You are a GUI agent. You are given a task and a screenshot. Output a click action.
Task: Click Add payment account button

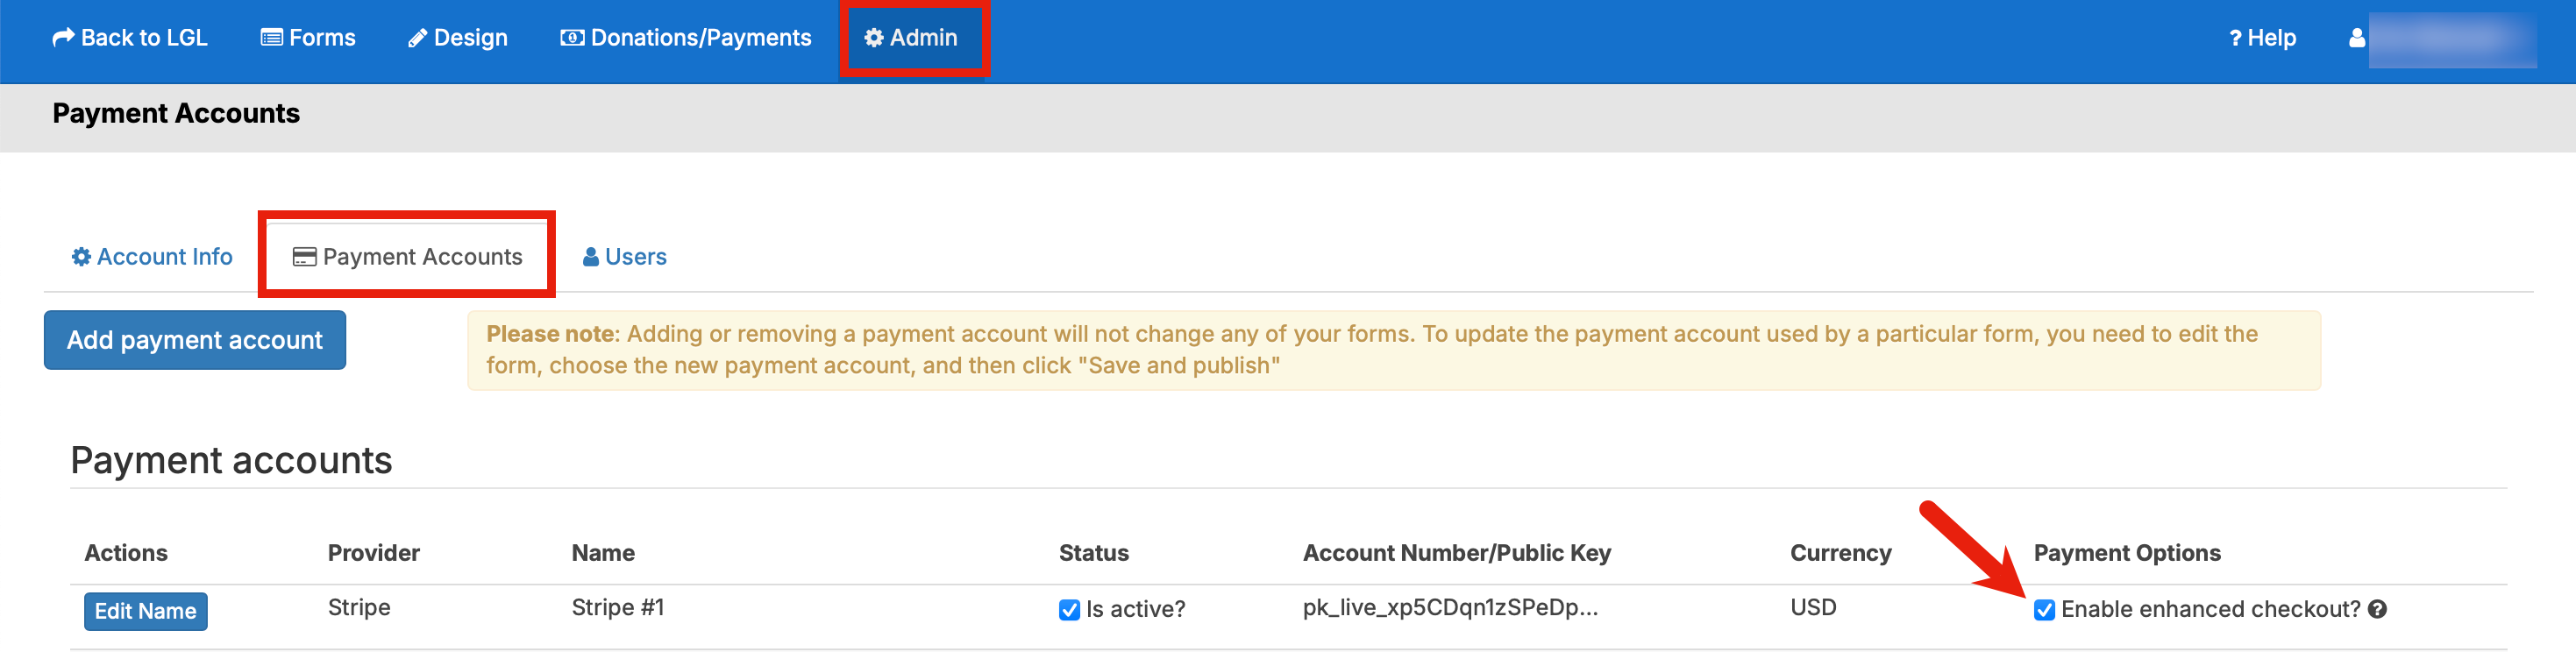(x=195, y=340)
